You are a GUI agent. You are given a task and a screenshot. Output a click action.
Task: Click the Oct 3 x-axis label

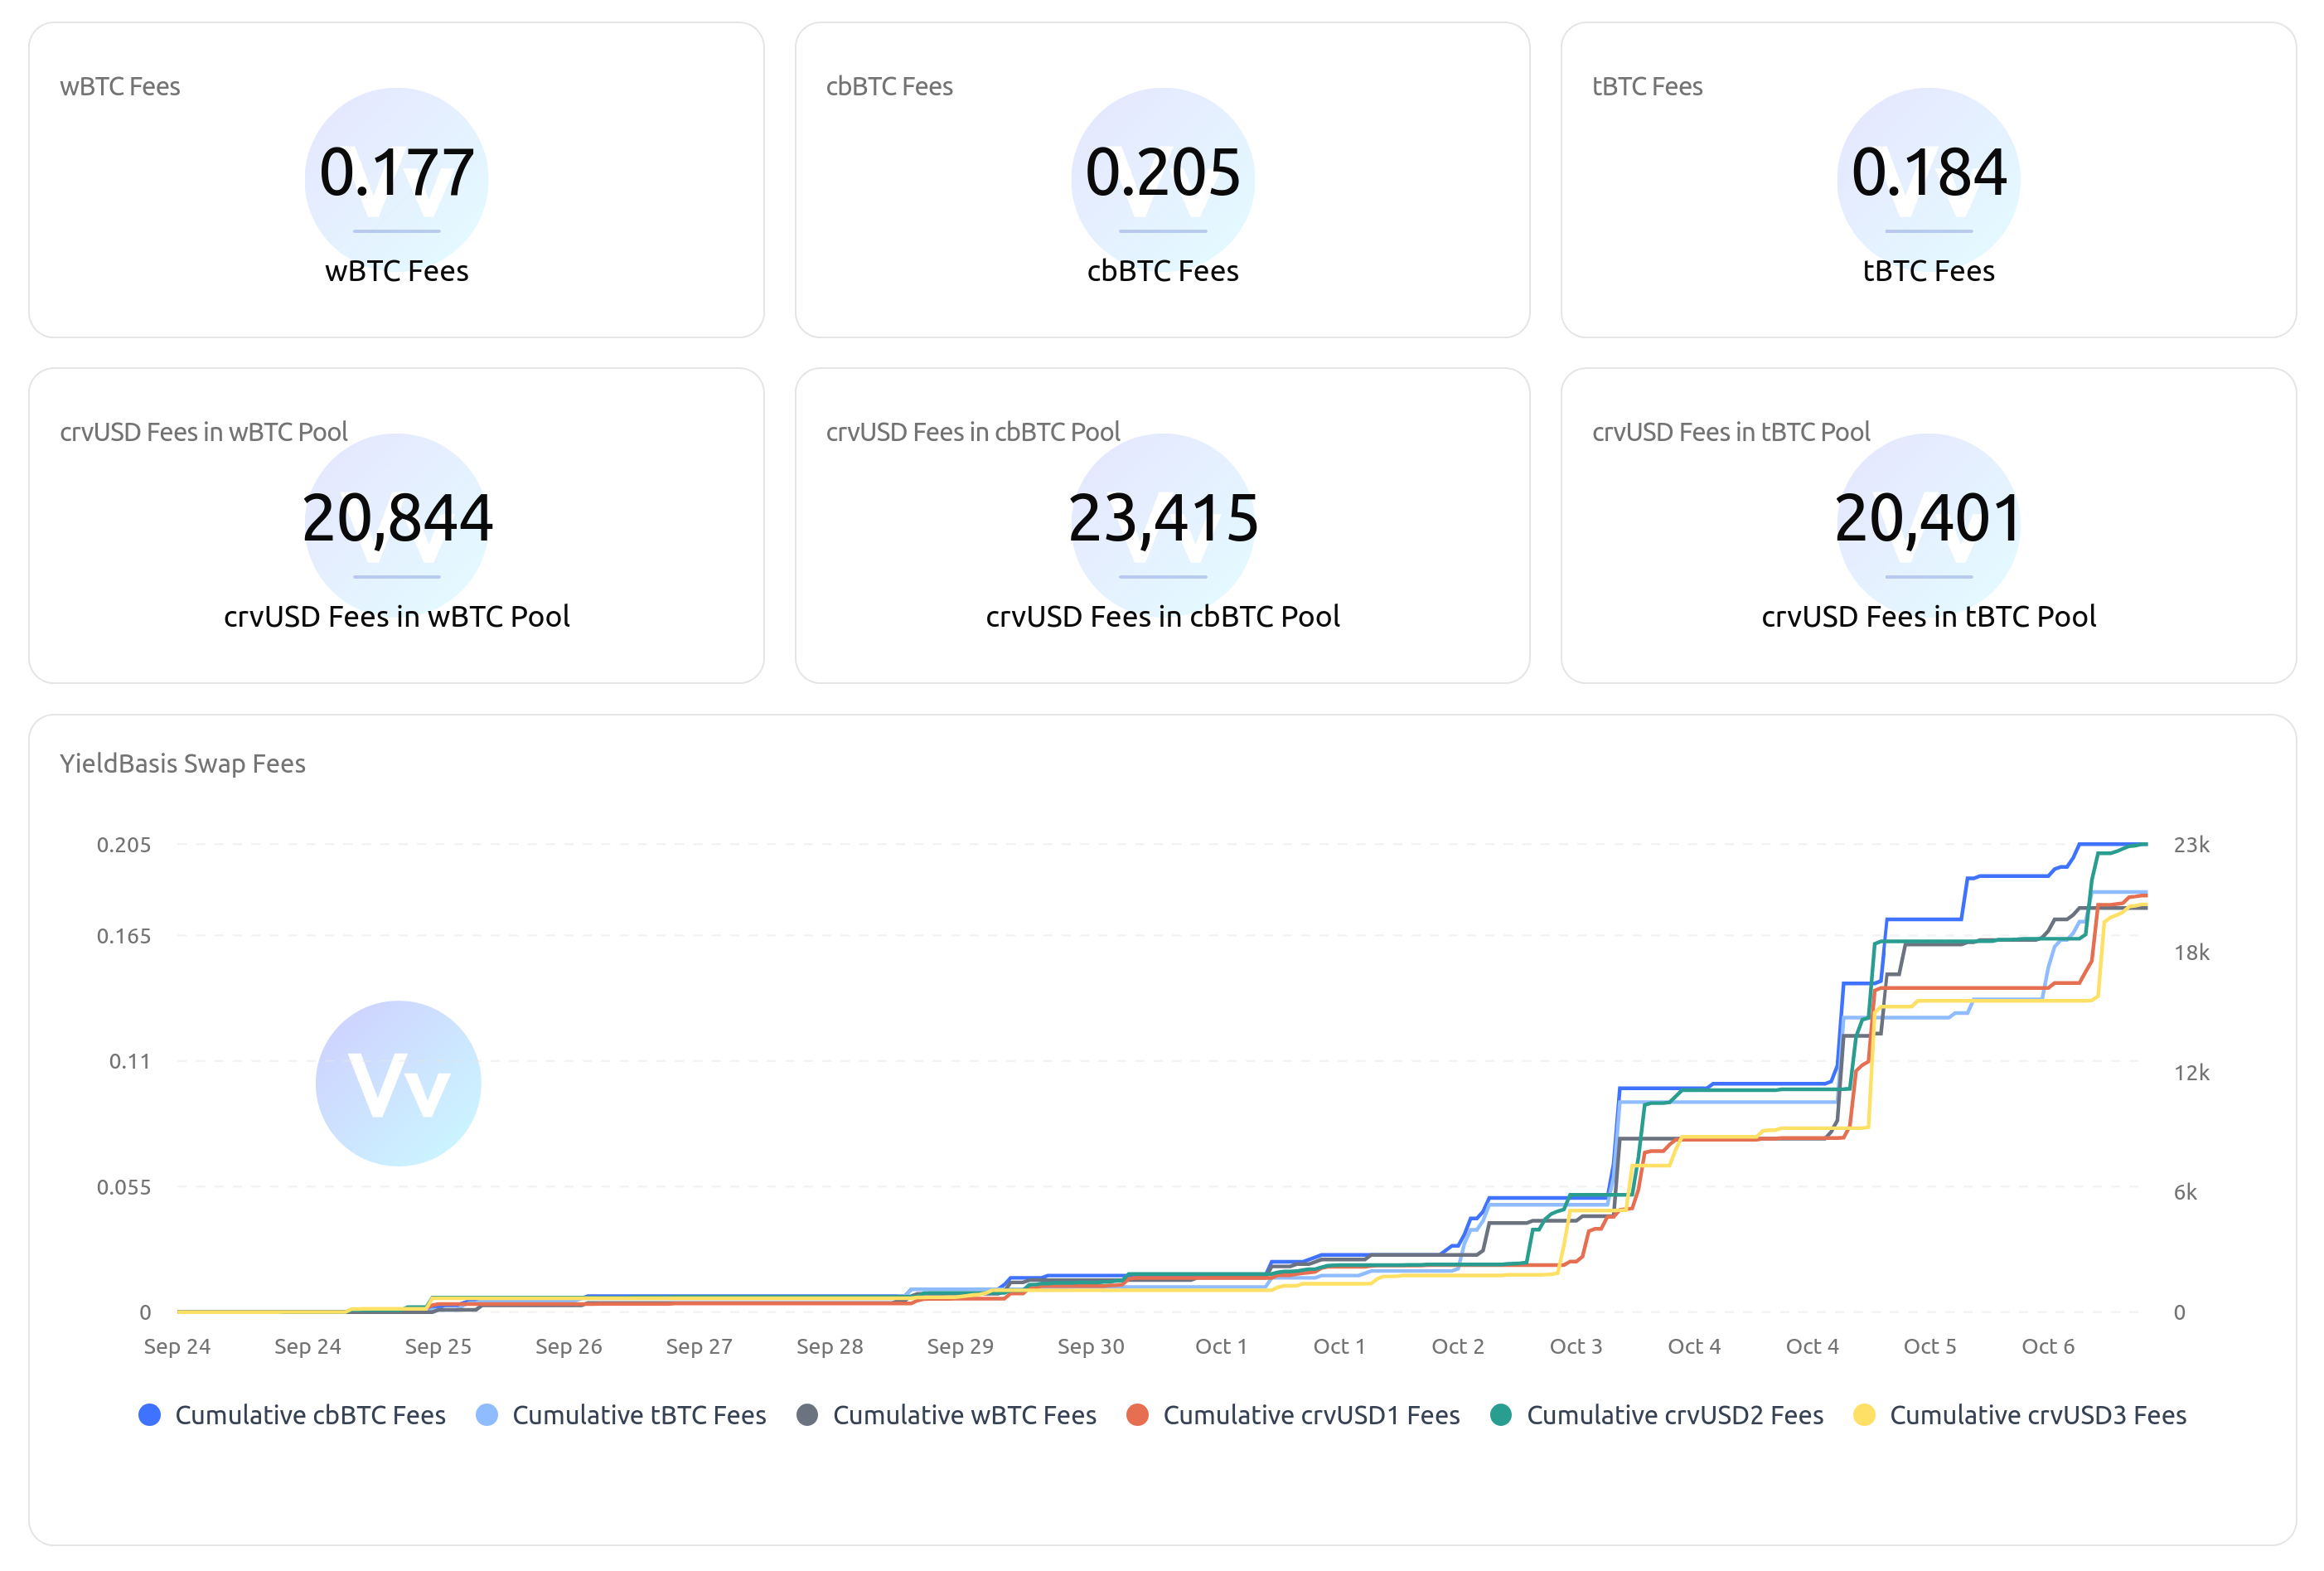pos(1575,1346)
